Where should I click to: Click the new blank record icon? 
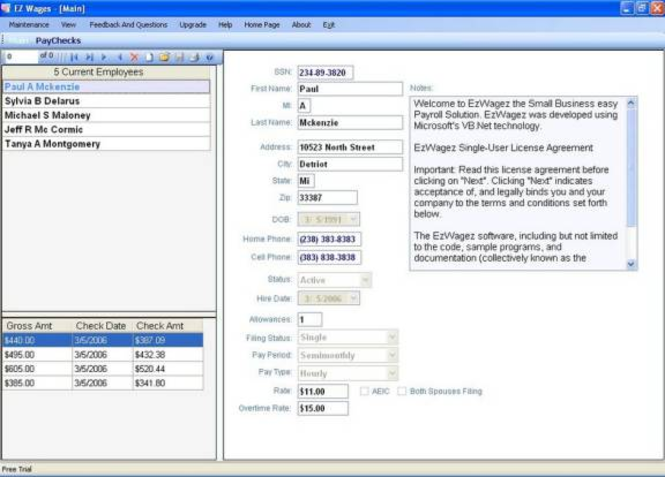tap(149, 57)
